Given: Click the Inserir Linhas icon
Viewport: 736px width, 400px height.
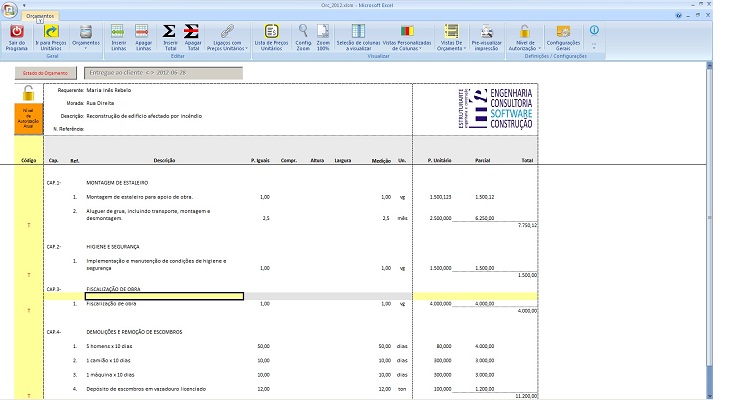Looking at the screenshot, I should click(118, 32).
